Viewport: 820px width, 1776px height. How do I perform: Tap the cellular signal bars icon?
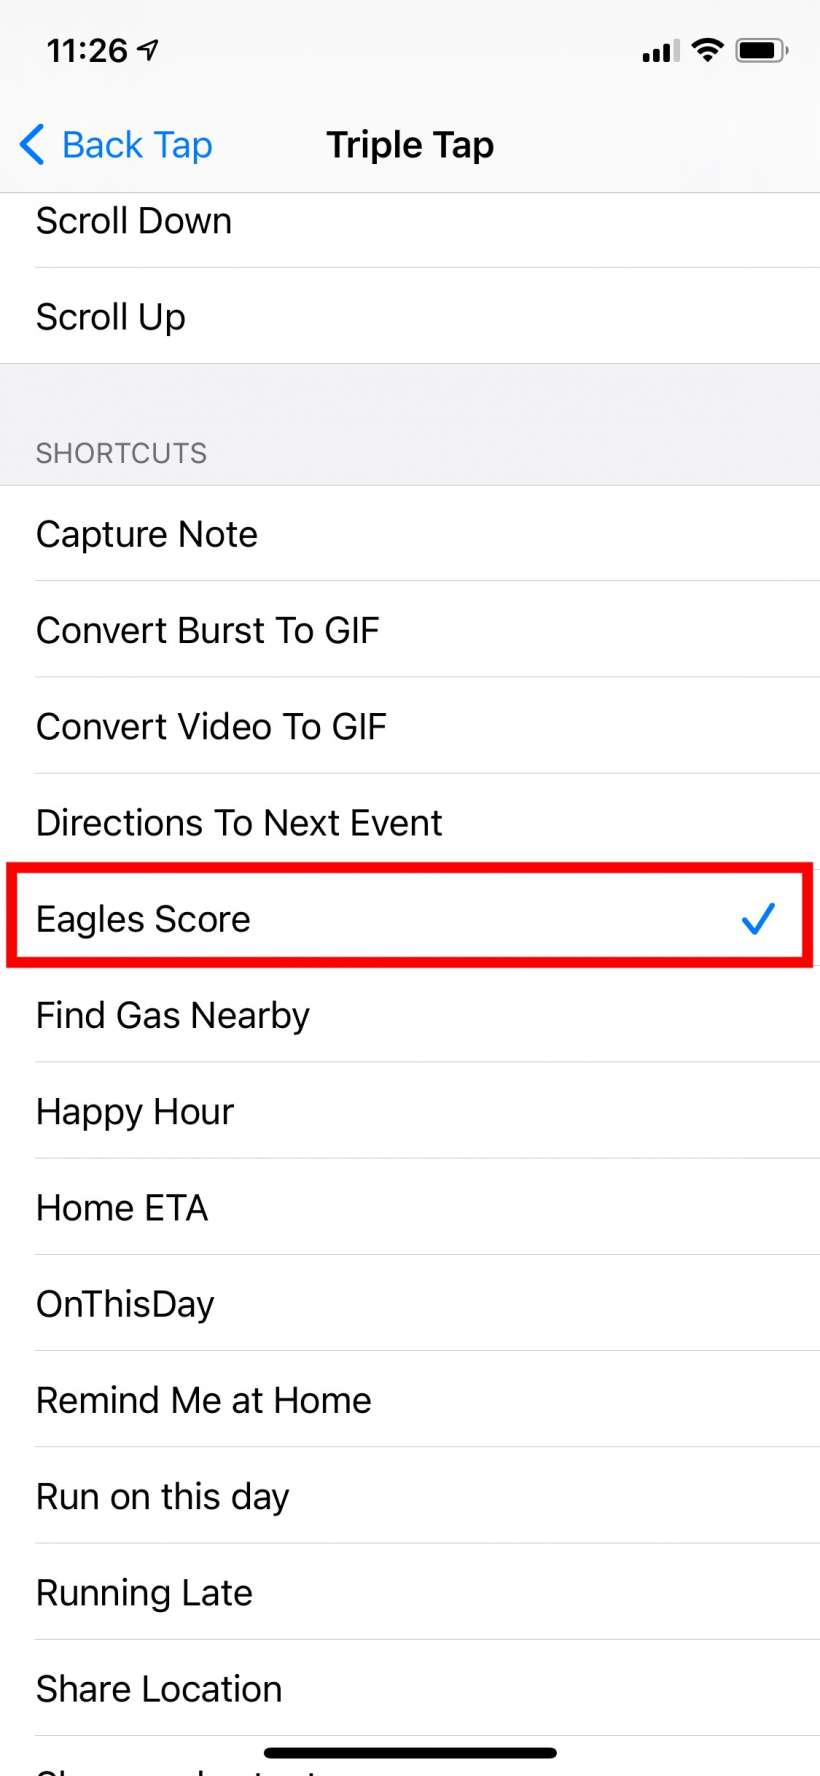(x=660, y=51)
